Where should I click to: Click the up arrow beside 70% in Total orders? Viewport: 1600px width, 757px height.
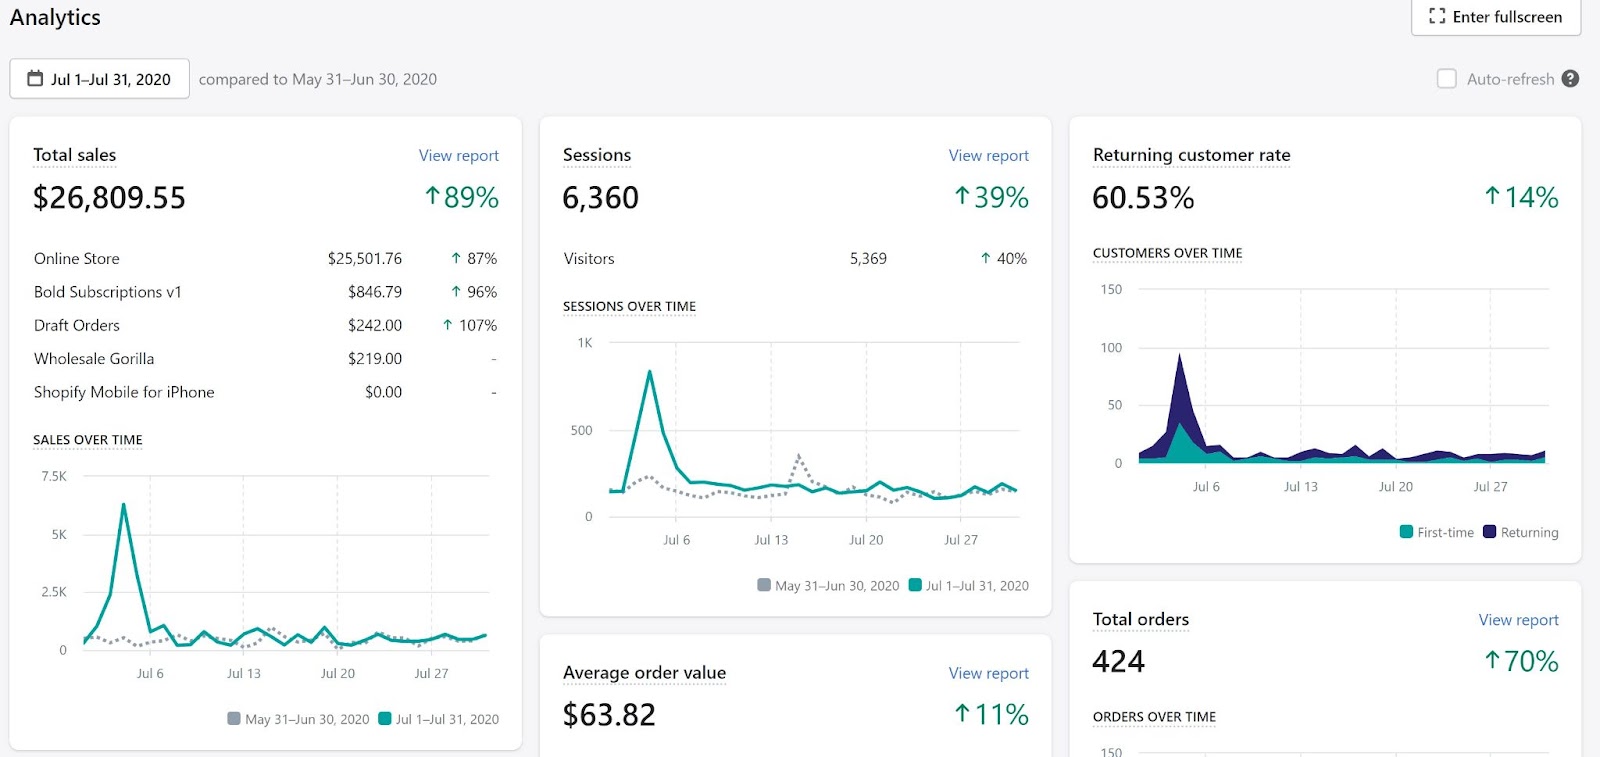click(1492, 660)
